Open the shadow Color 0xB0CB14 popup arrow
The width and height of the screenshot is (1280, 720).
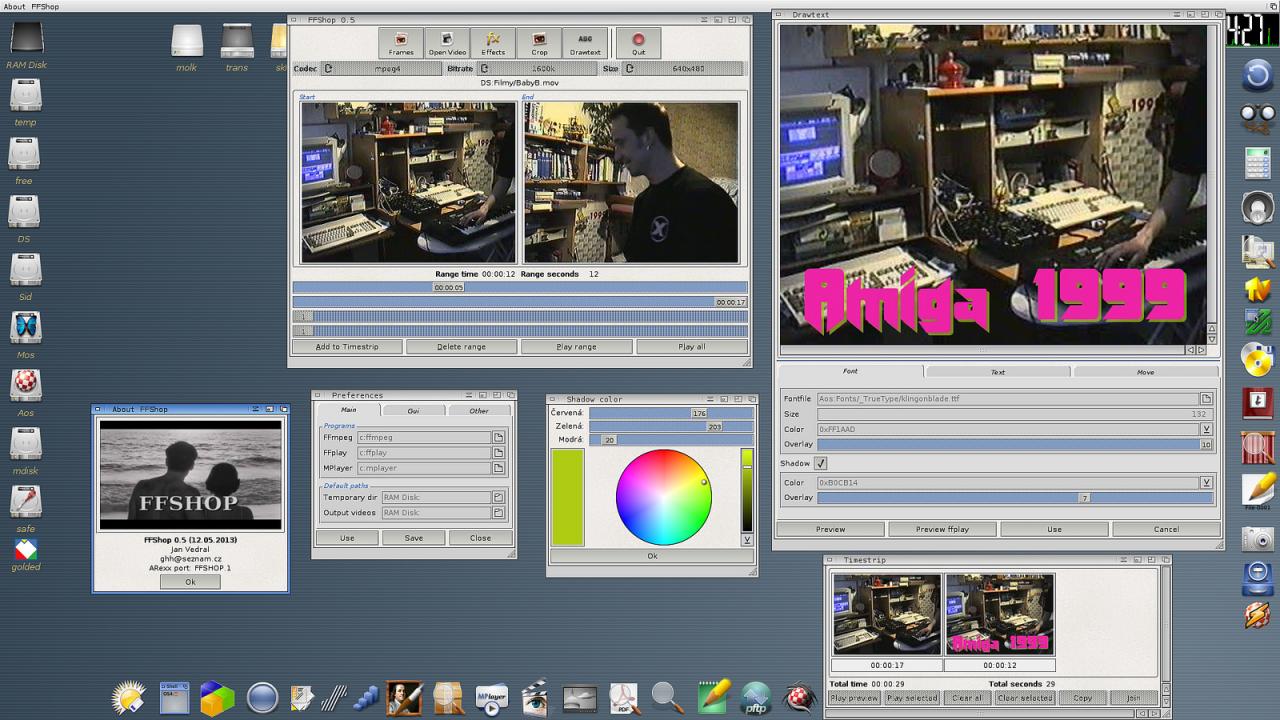coord(1206,482)
